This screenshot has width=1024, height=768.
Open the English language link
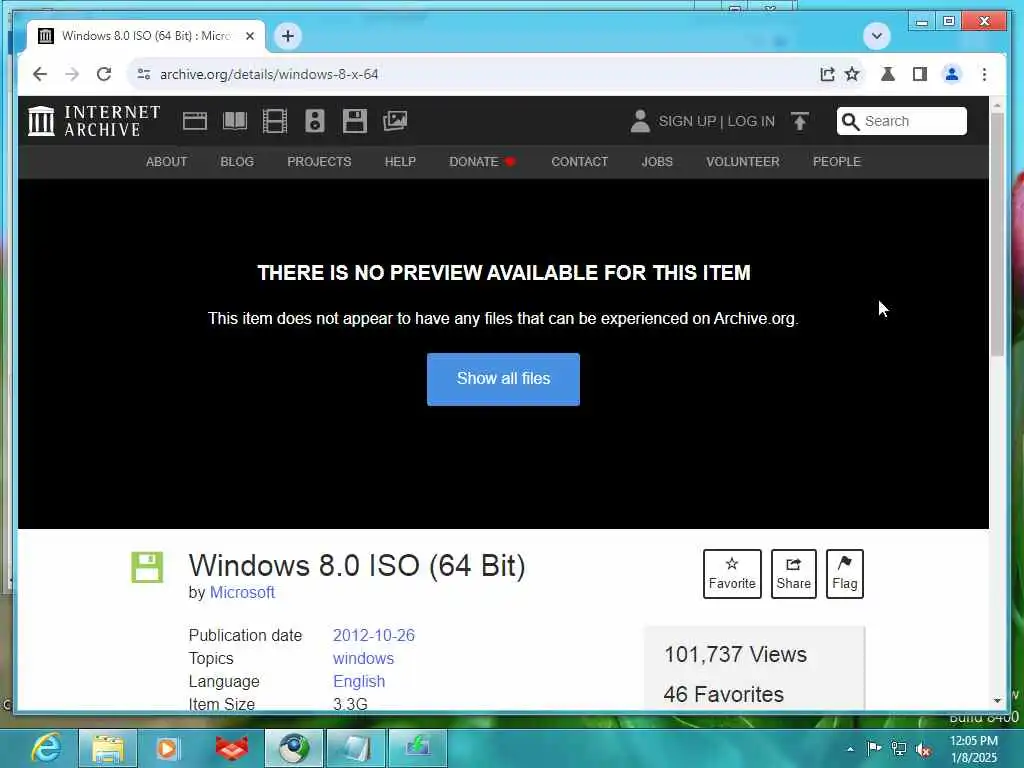pos(359,681)
